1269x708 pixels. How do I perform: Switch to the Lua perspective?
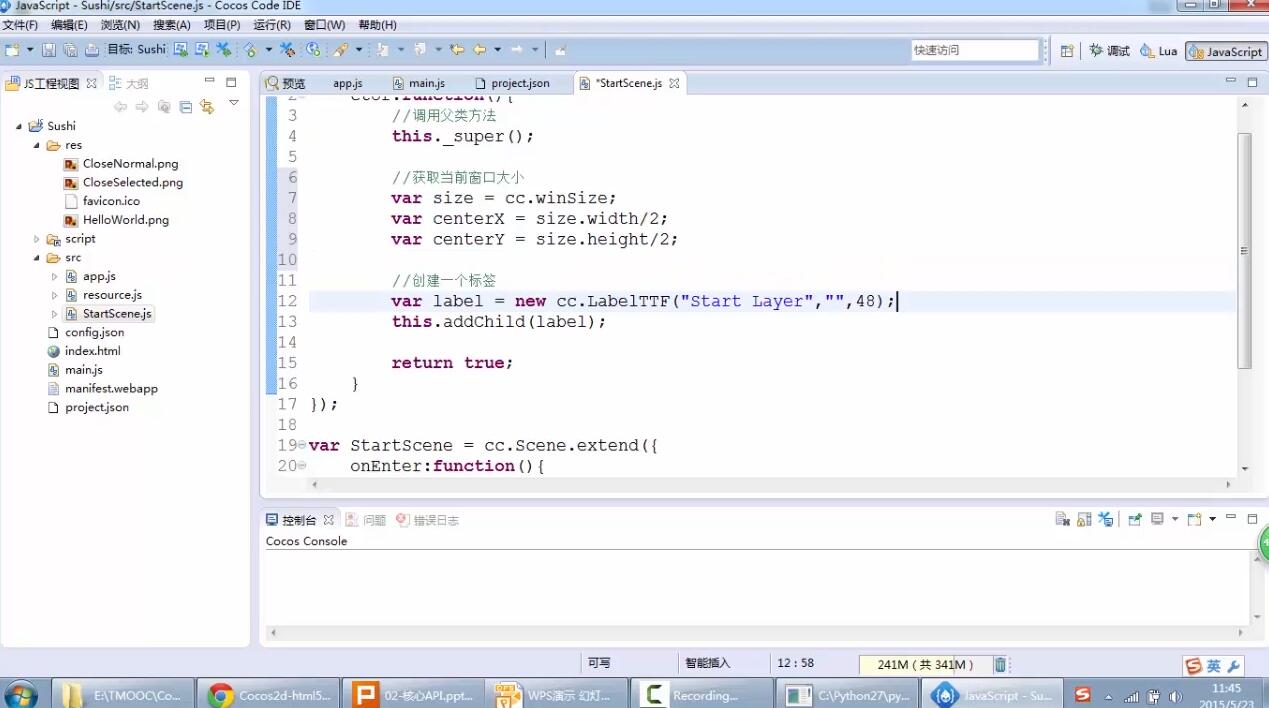tap(1159, 51)
